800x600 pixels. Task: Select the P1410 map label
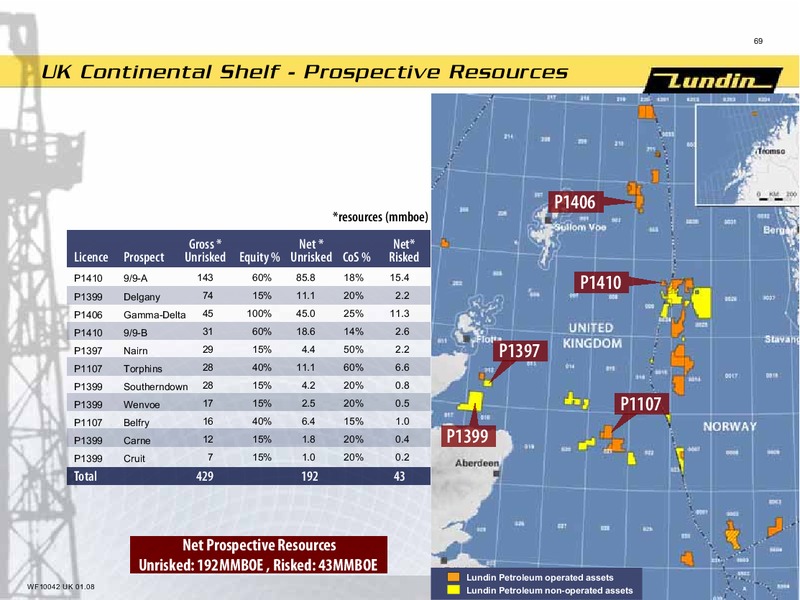tap(601, 282)
